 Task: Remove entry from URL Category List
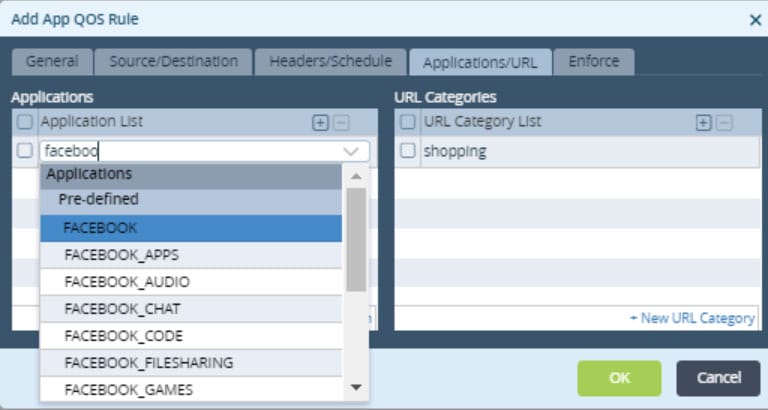(x=724, y=123)
